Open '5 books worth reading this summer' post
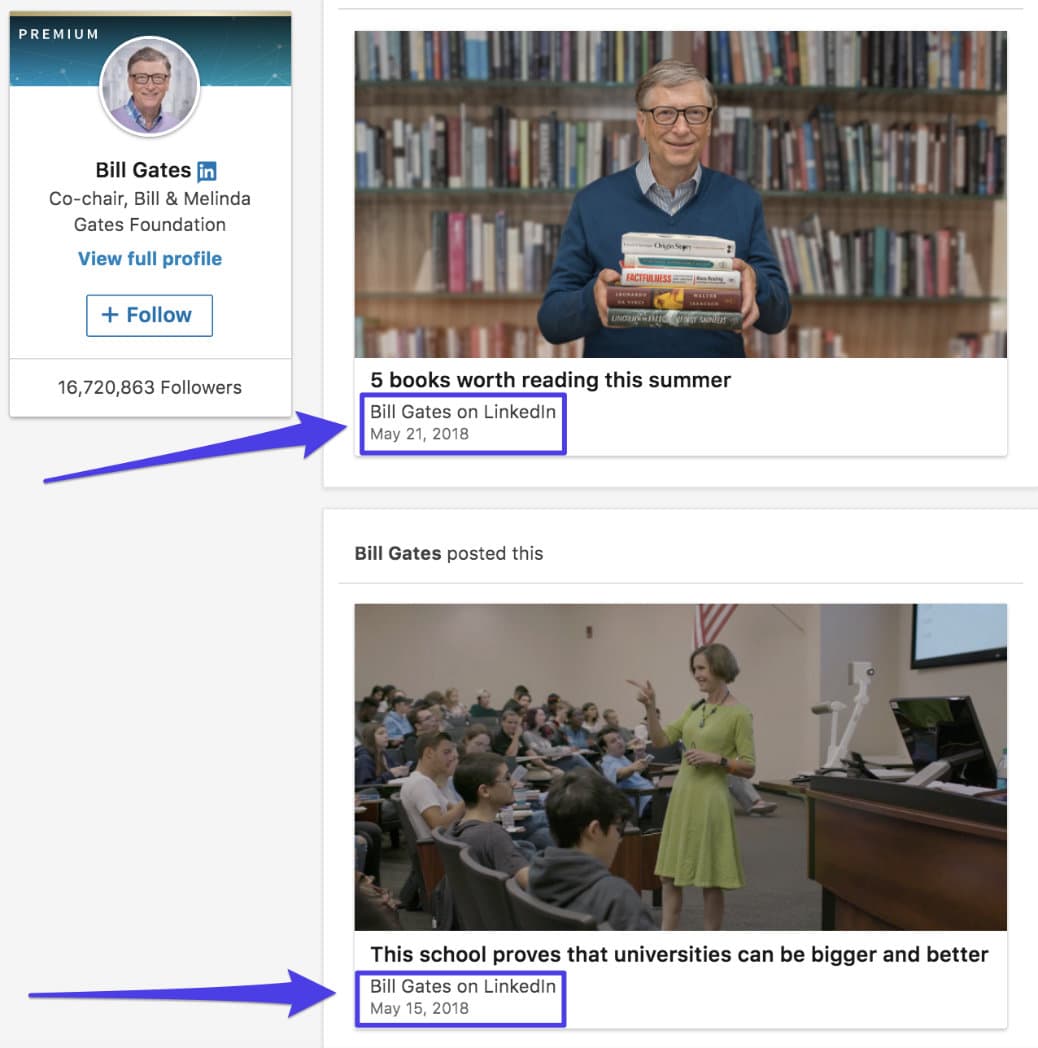Viewport: 1038px width, 1048px height. tap(551, 380)
